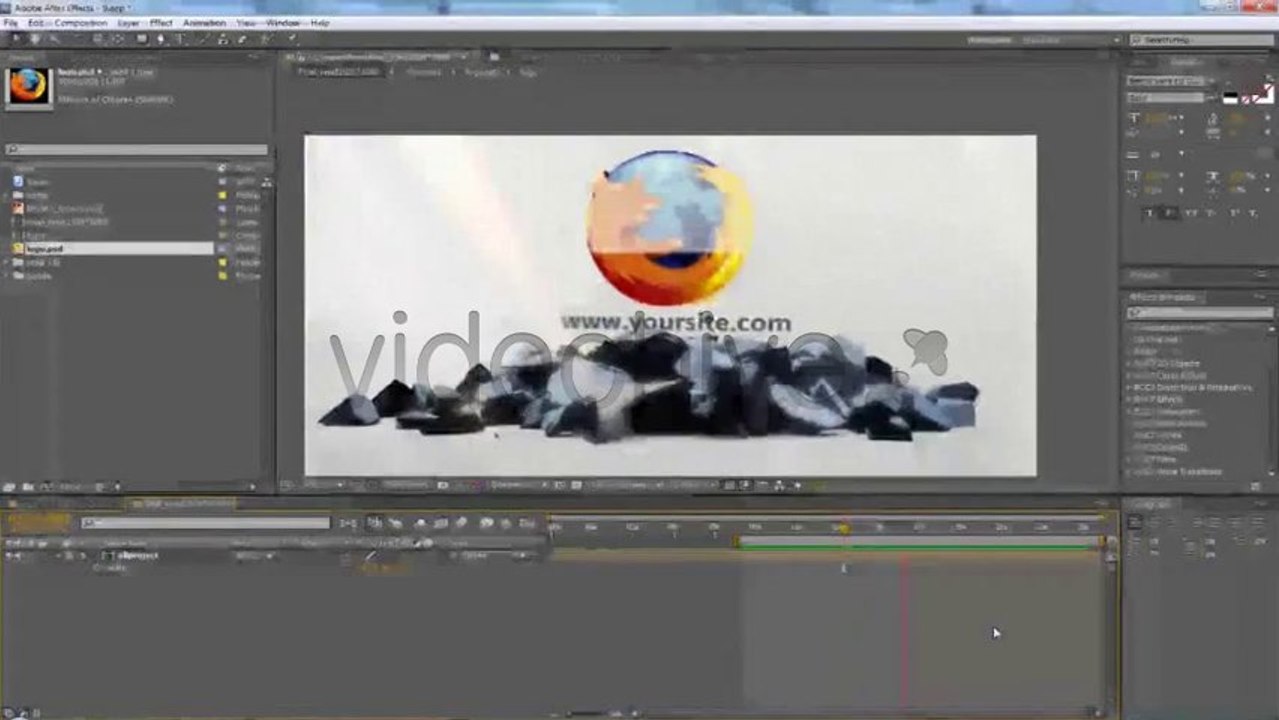Select the Rectangle mask tool
The height and width of the screenshot is (720, 1279).
(x=142, y=39)
